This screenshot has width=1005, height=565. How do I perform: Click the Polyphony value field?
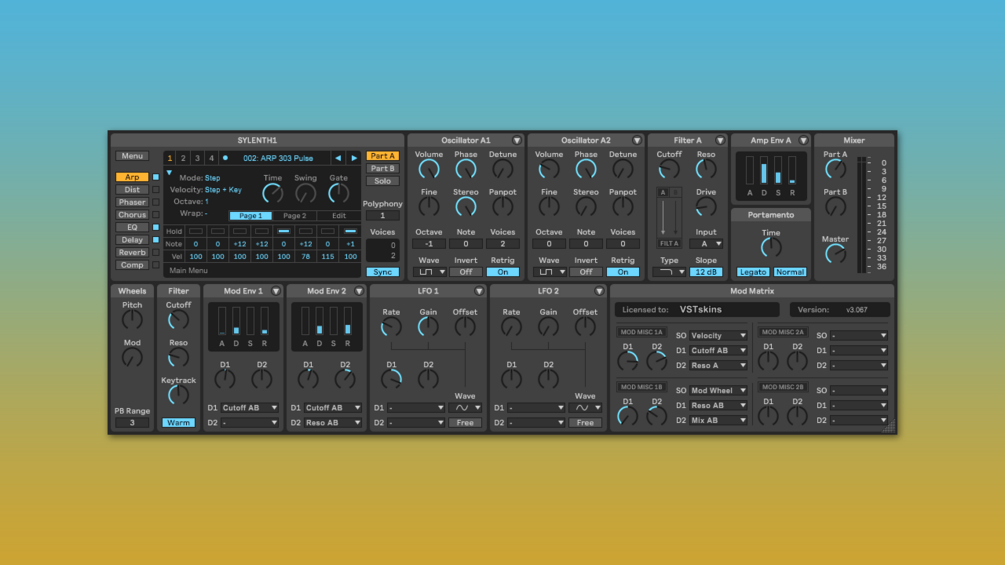pos(383,216)
